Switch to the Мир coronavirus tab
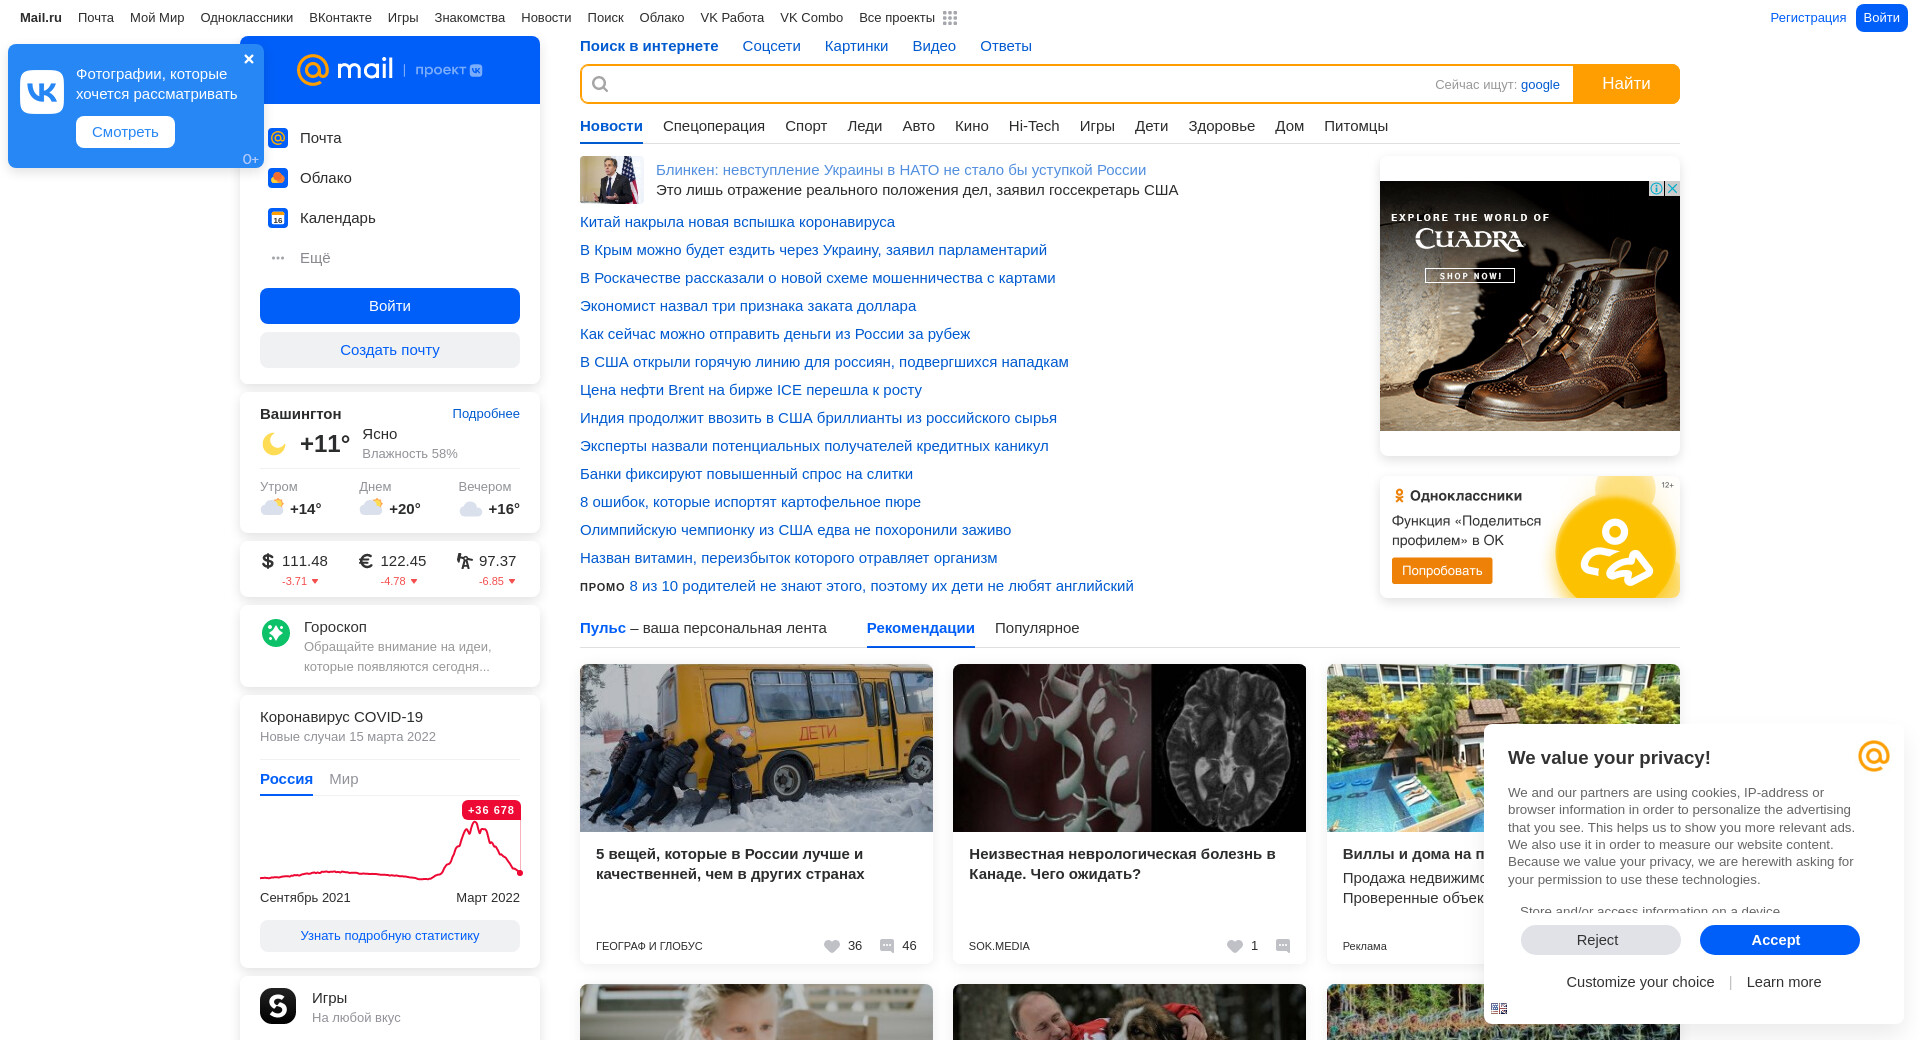This screenshot has height=1040, width=1920. click(343, 779)
